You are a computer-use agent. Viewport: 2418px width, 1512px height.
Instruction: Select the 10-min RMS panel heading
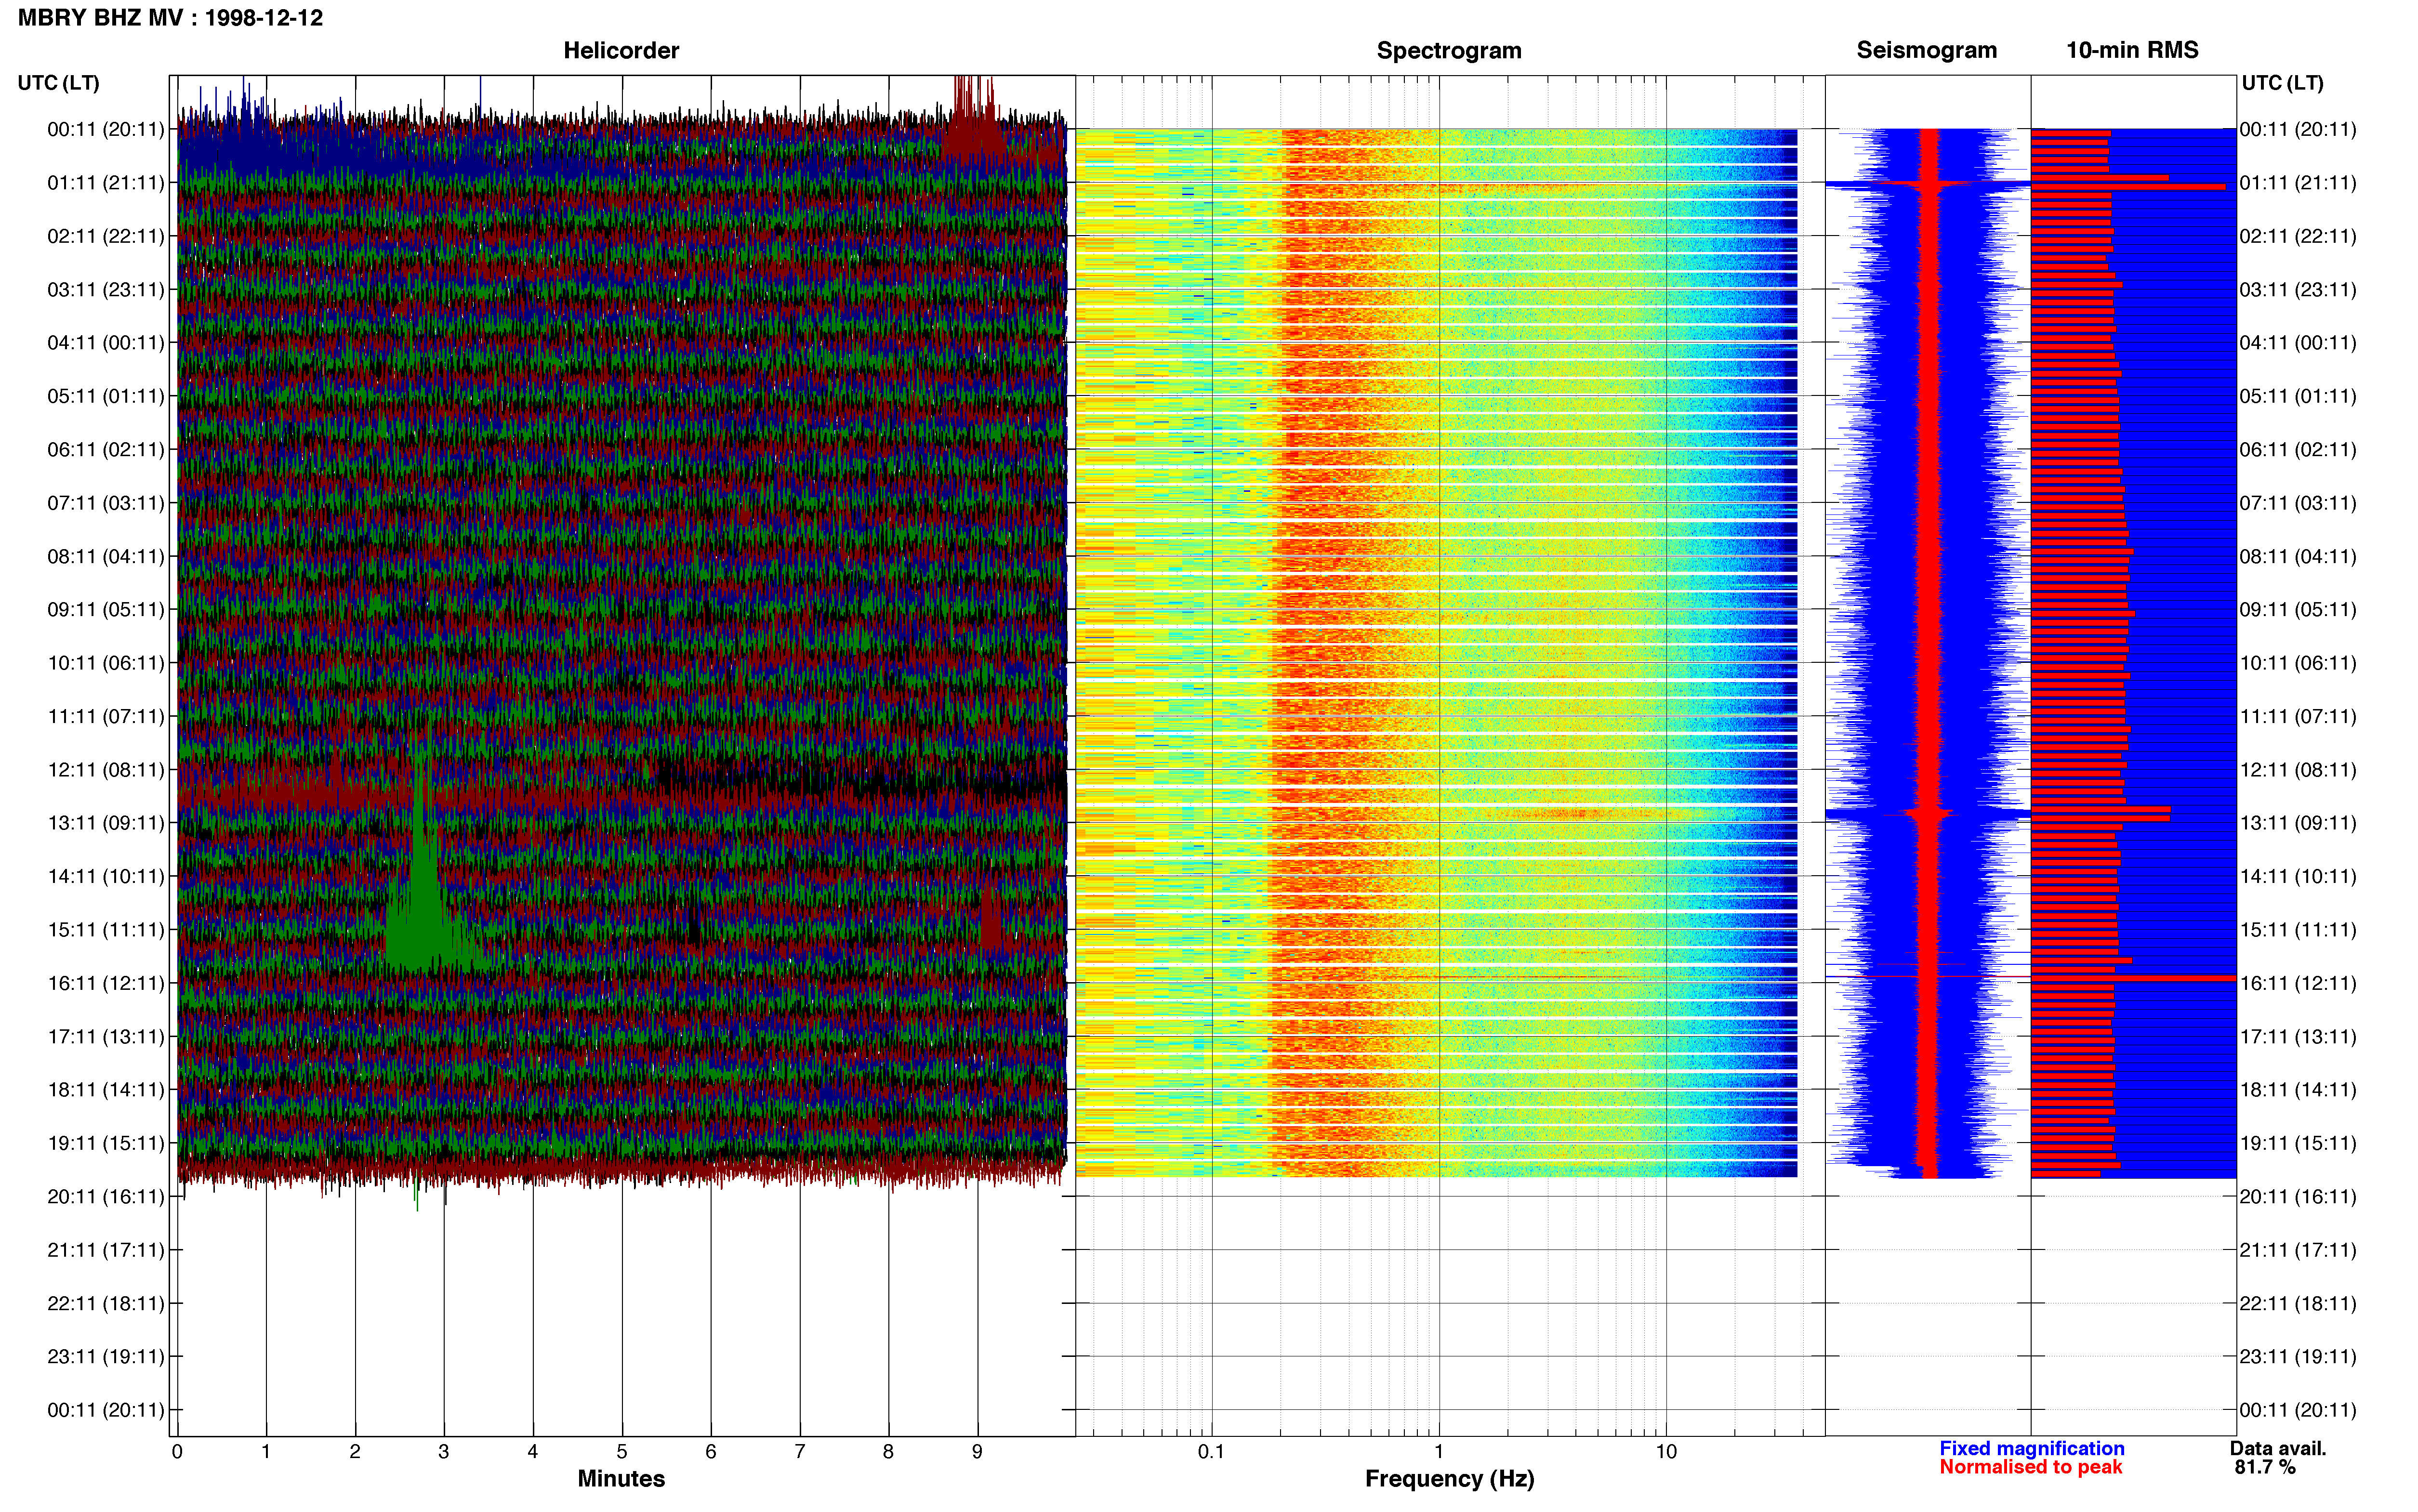click(2132, 50)
